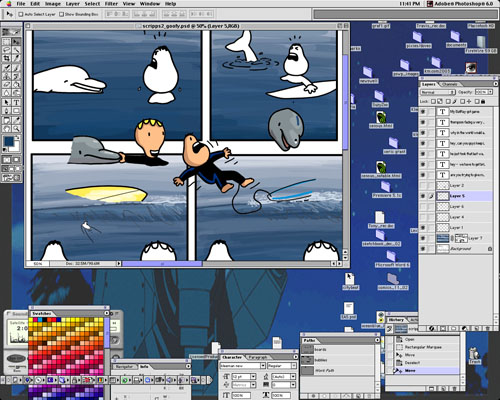Viewport: 500px width, 400px height.
Task: Show Layer 2 by clicking its eye box
Action: pos(423,185)
